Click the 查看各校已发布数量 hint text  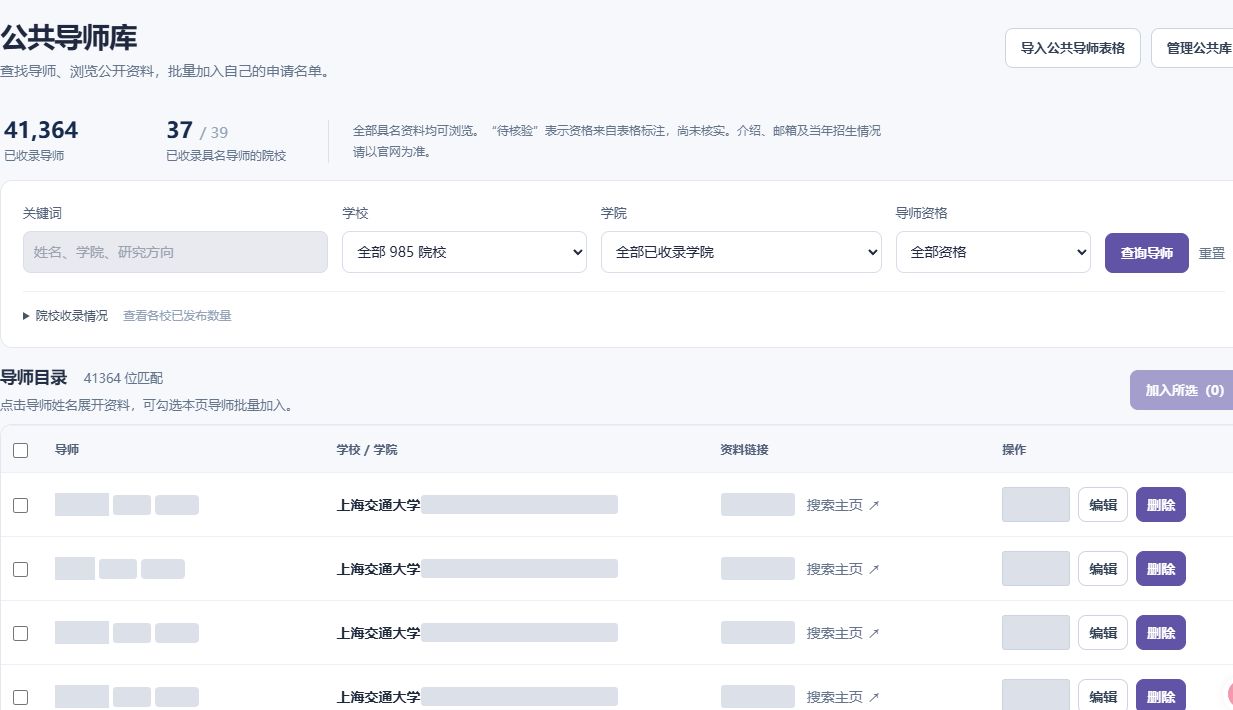(177, 315)
